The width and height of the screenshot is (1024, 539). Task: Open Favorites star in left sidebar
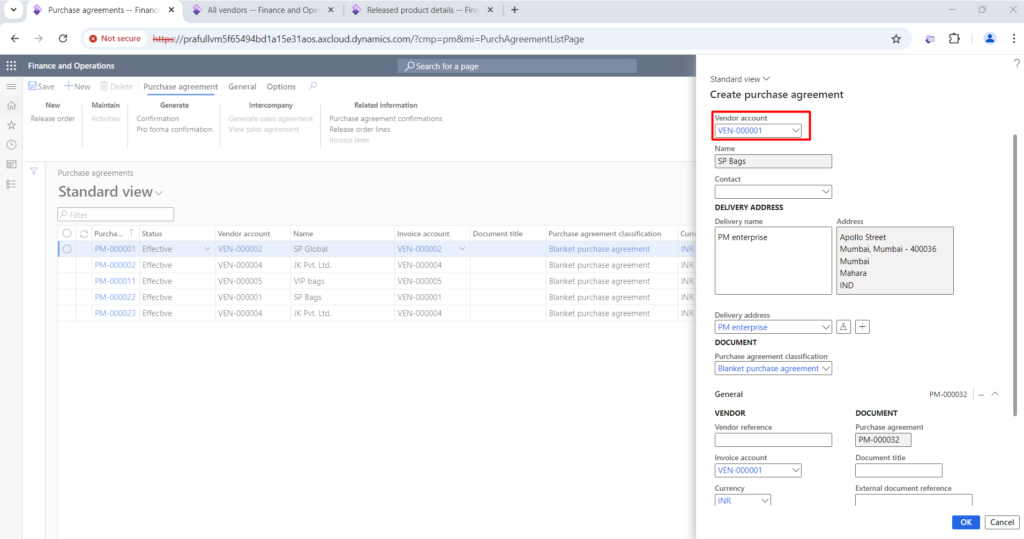(x=11, y=125)
